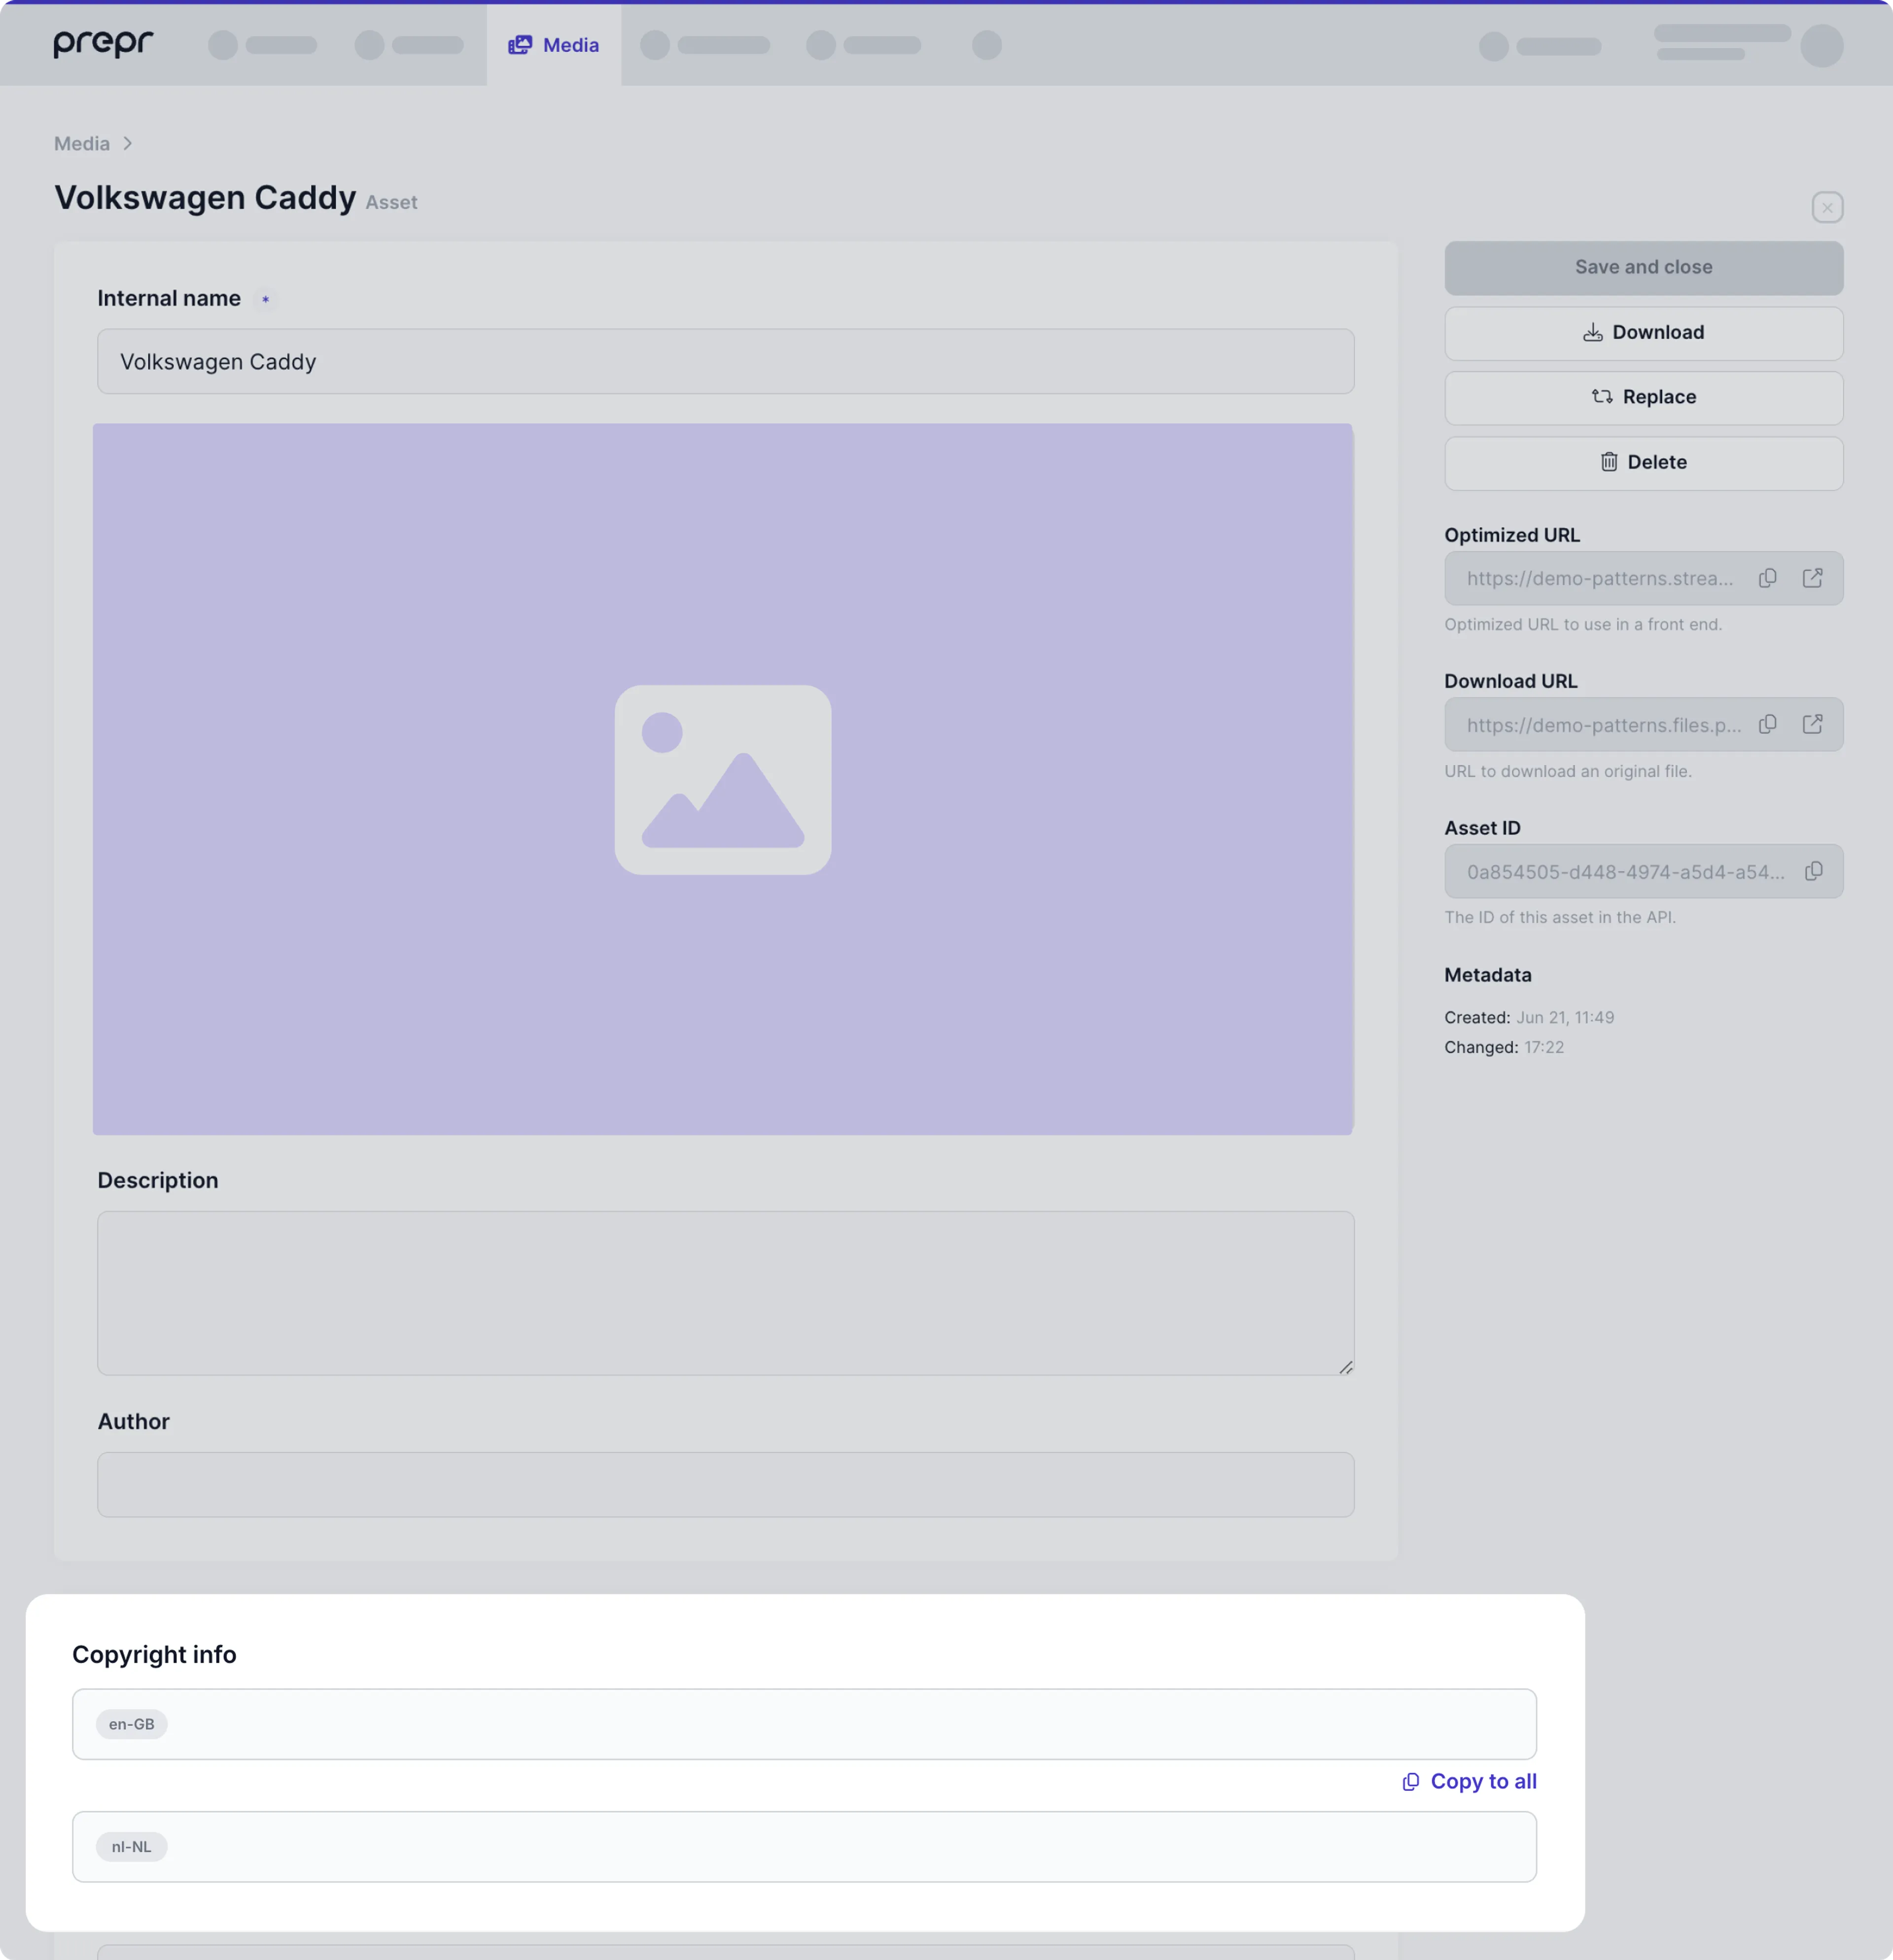1893x1960 pixels.
Task: Click the Replace button
Action: tap(1643, 397)
